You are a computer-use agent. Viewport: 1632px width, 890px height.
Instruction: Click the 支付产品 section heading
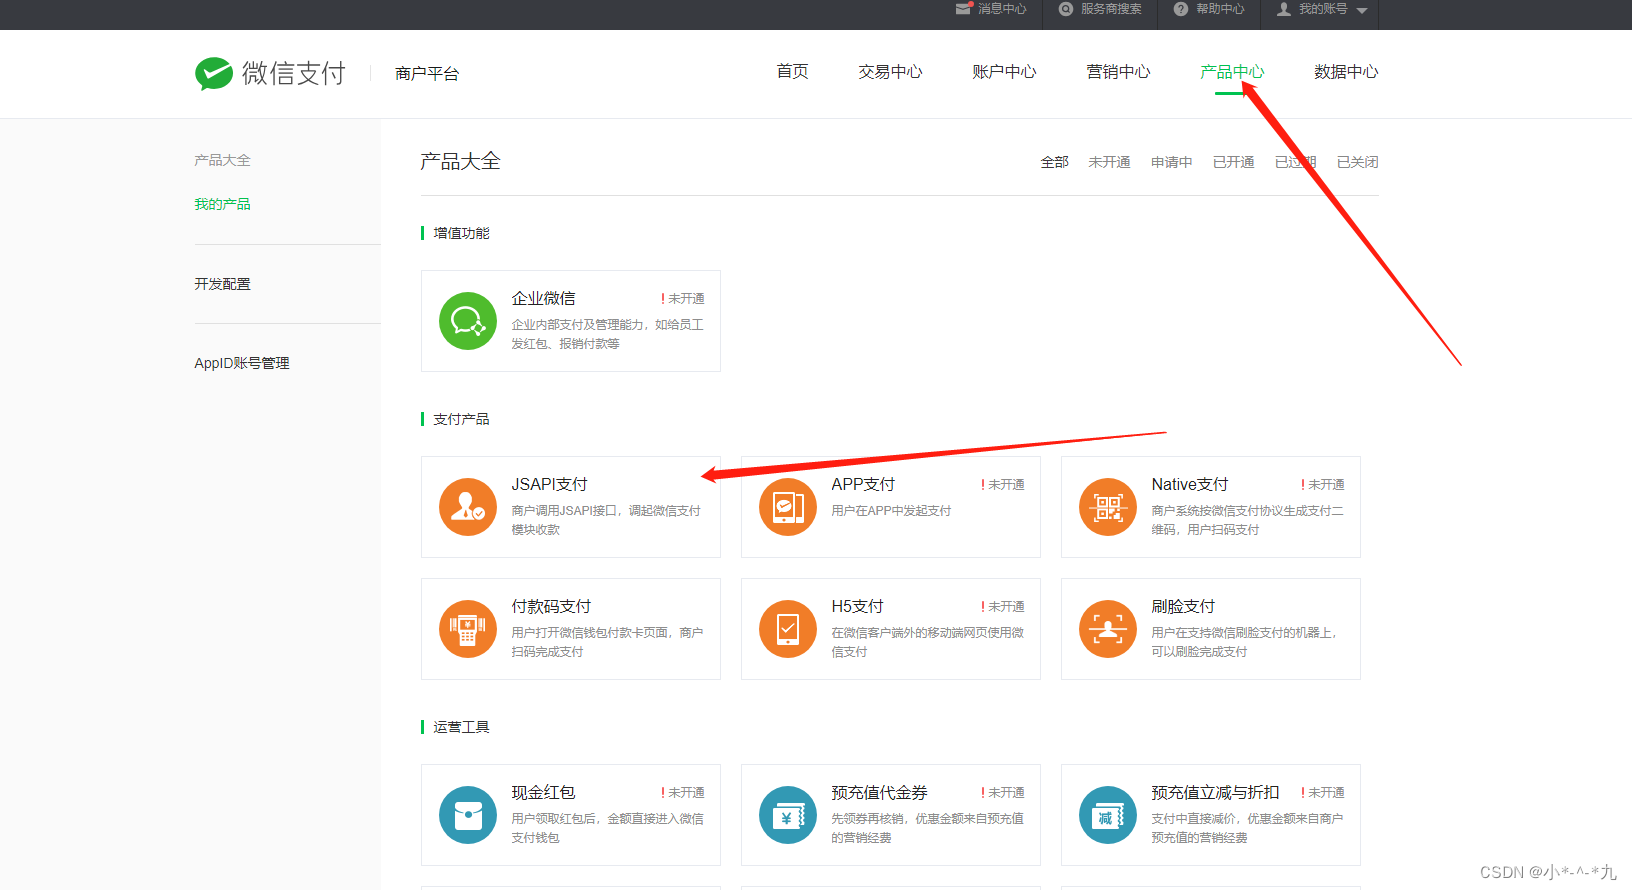(x=461, y=419)
